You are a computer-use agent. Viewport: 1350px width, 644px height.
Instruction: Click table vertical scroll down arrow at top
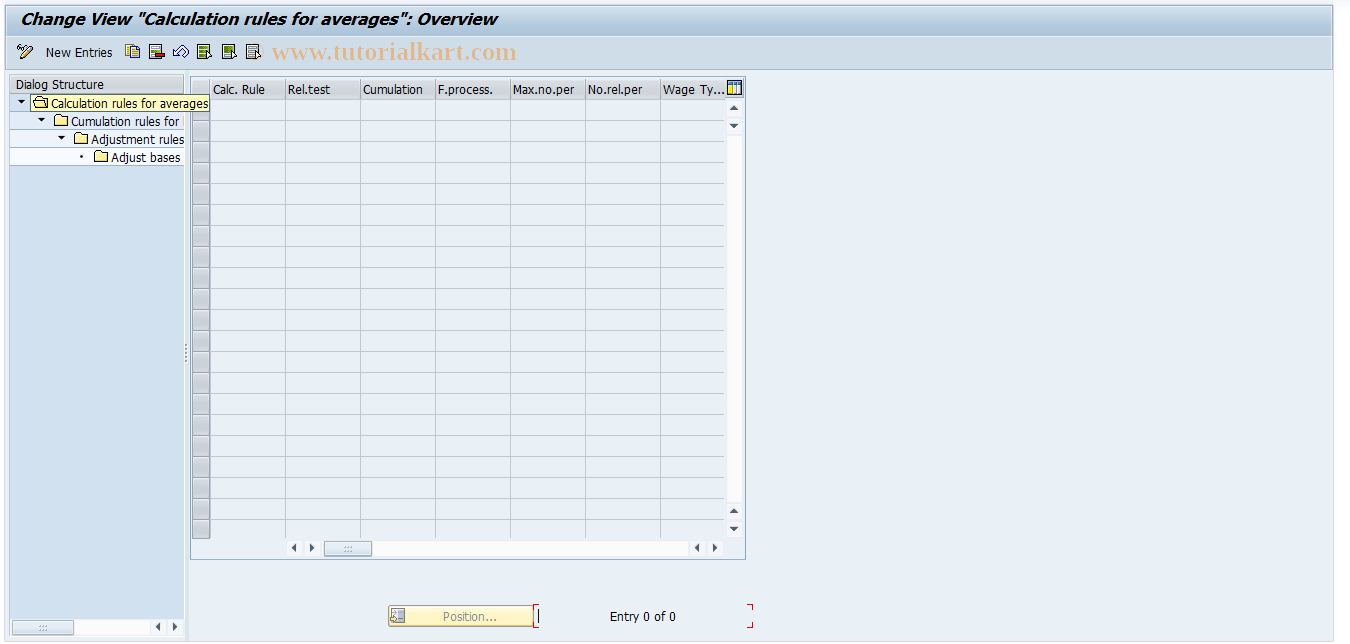[x=734, y=125]
